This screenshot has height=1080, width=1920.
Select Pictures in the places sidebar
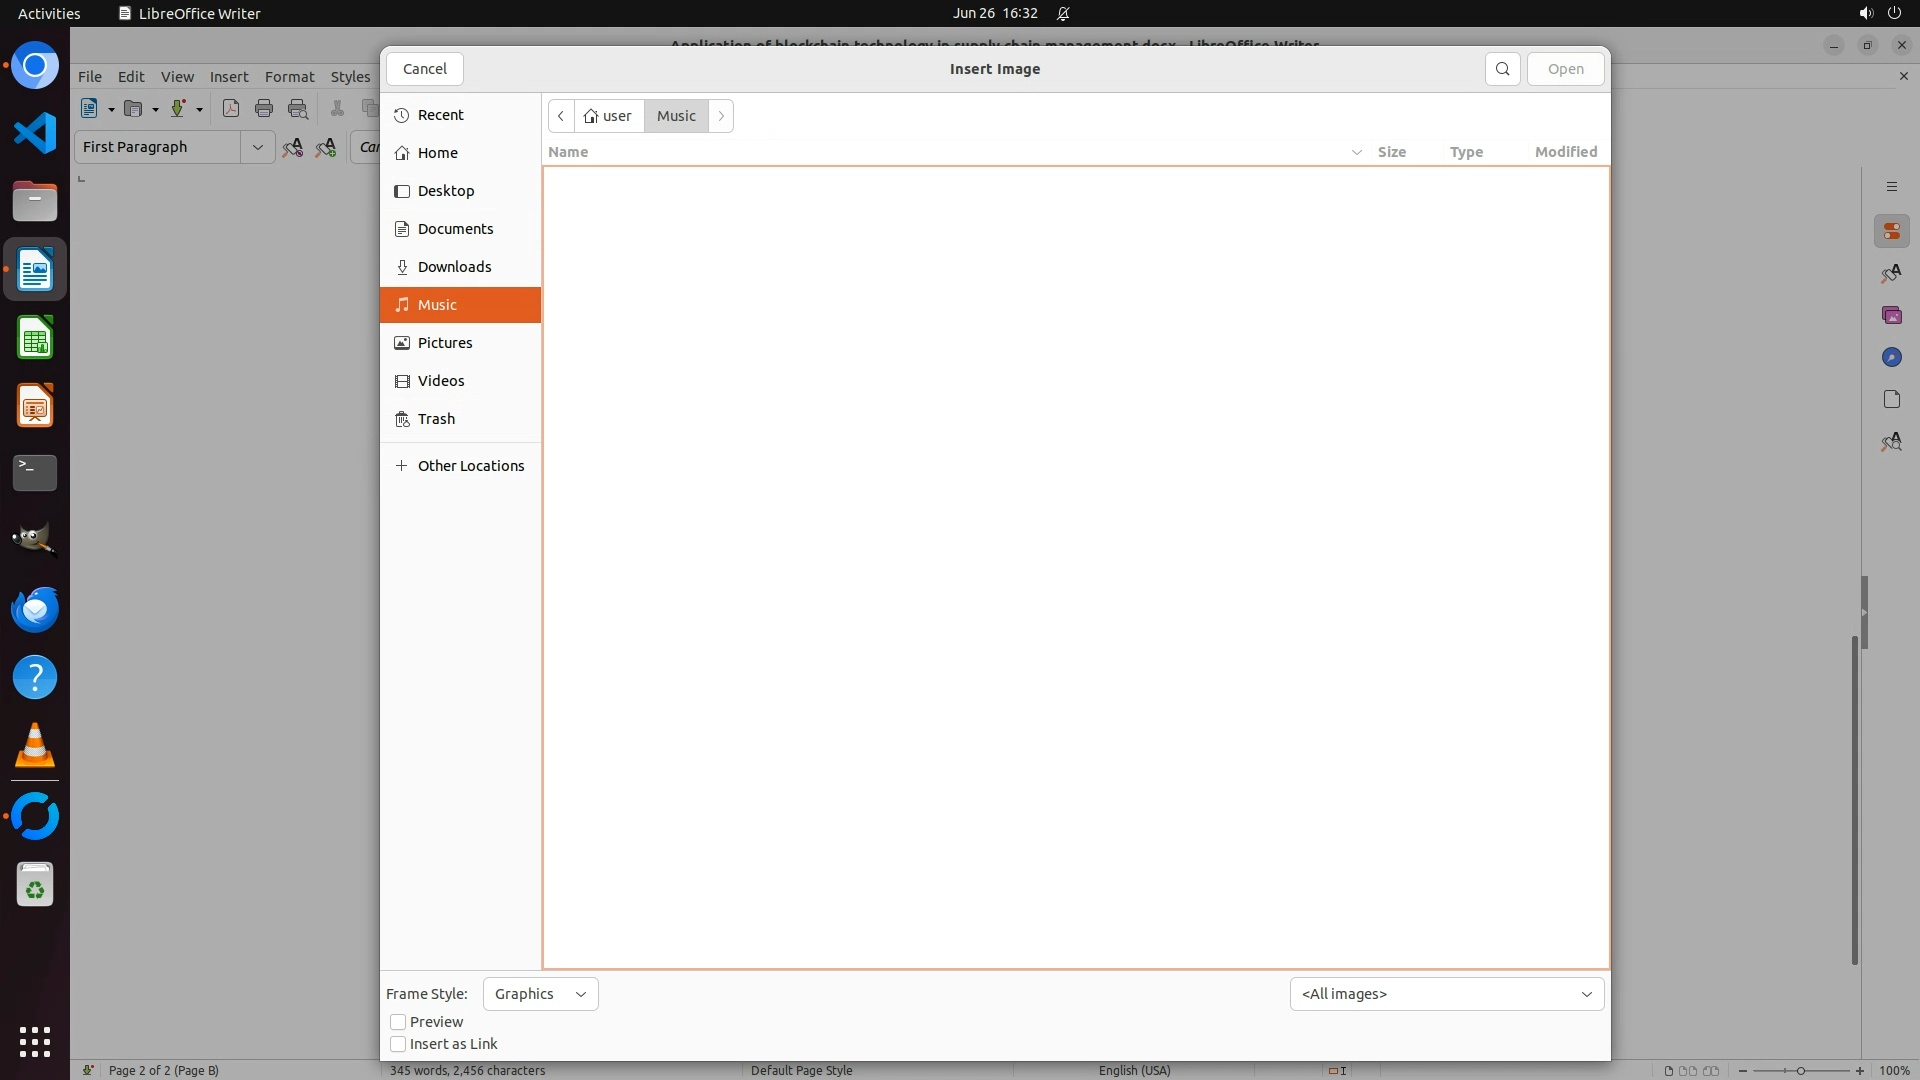(445, 343)
